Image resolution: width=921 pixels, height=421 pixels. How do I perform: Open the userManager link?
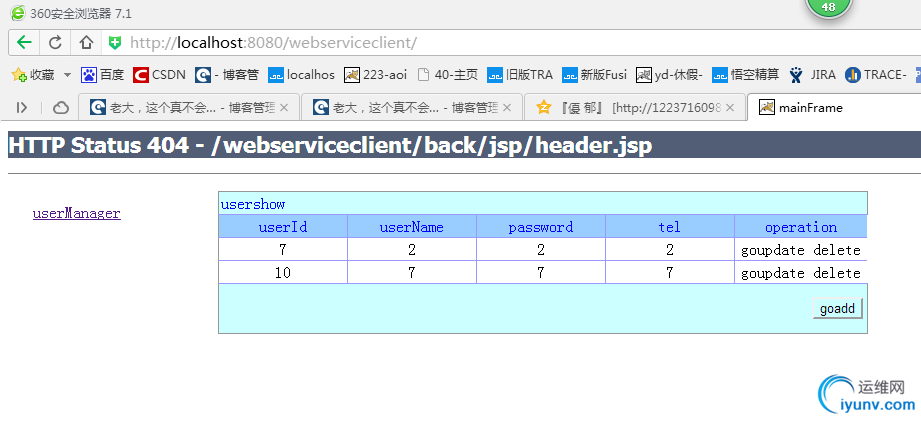77,213
